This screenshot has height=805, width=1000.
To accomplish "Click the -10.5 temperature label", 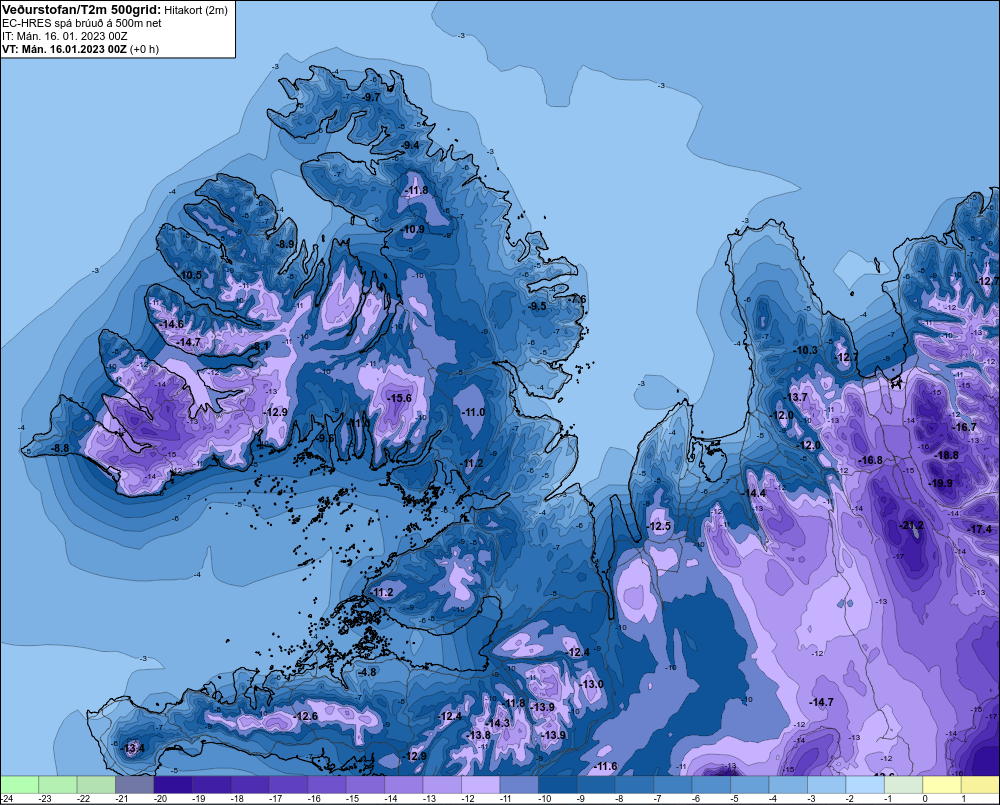I will click(189, 275).
